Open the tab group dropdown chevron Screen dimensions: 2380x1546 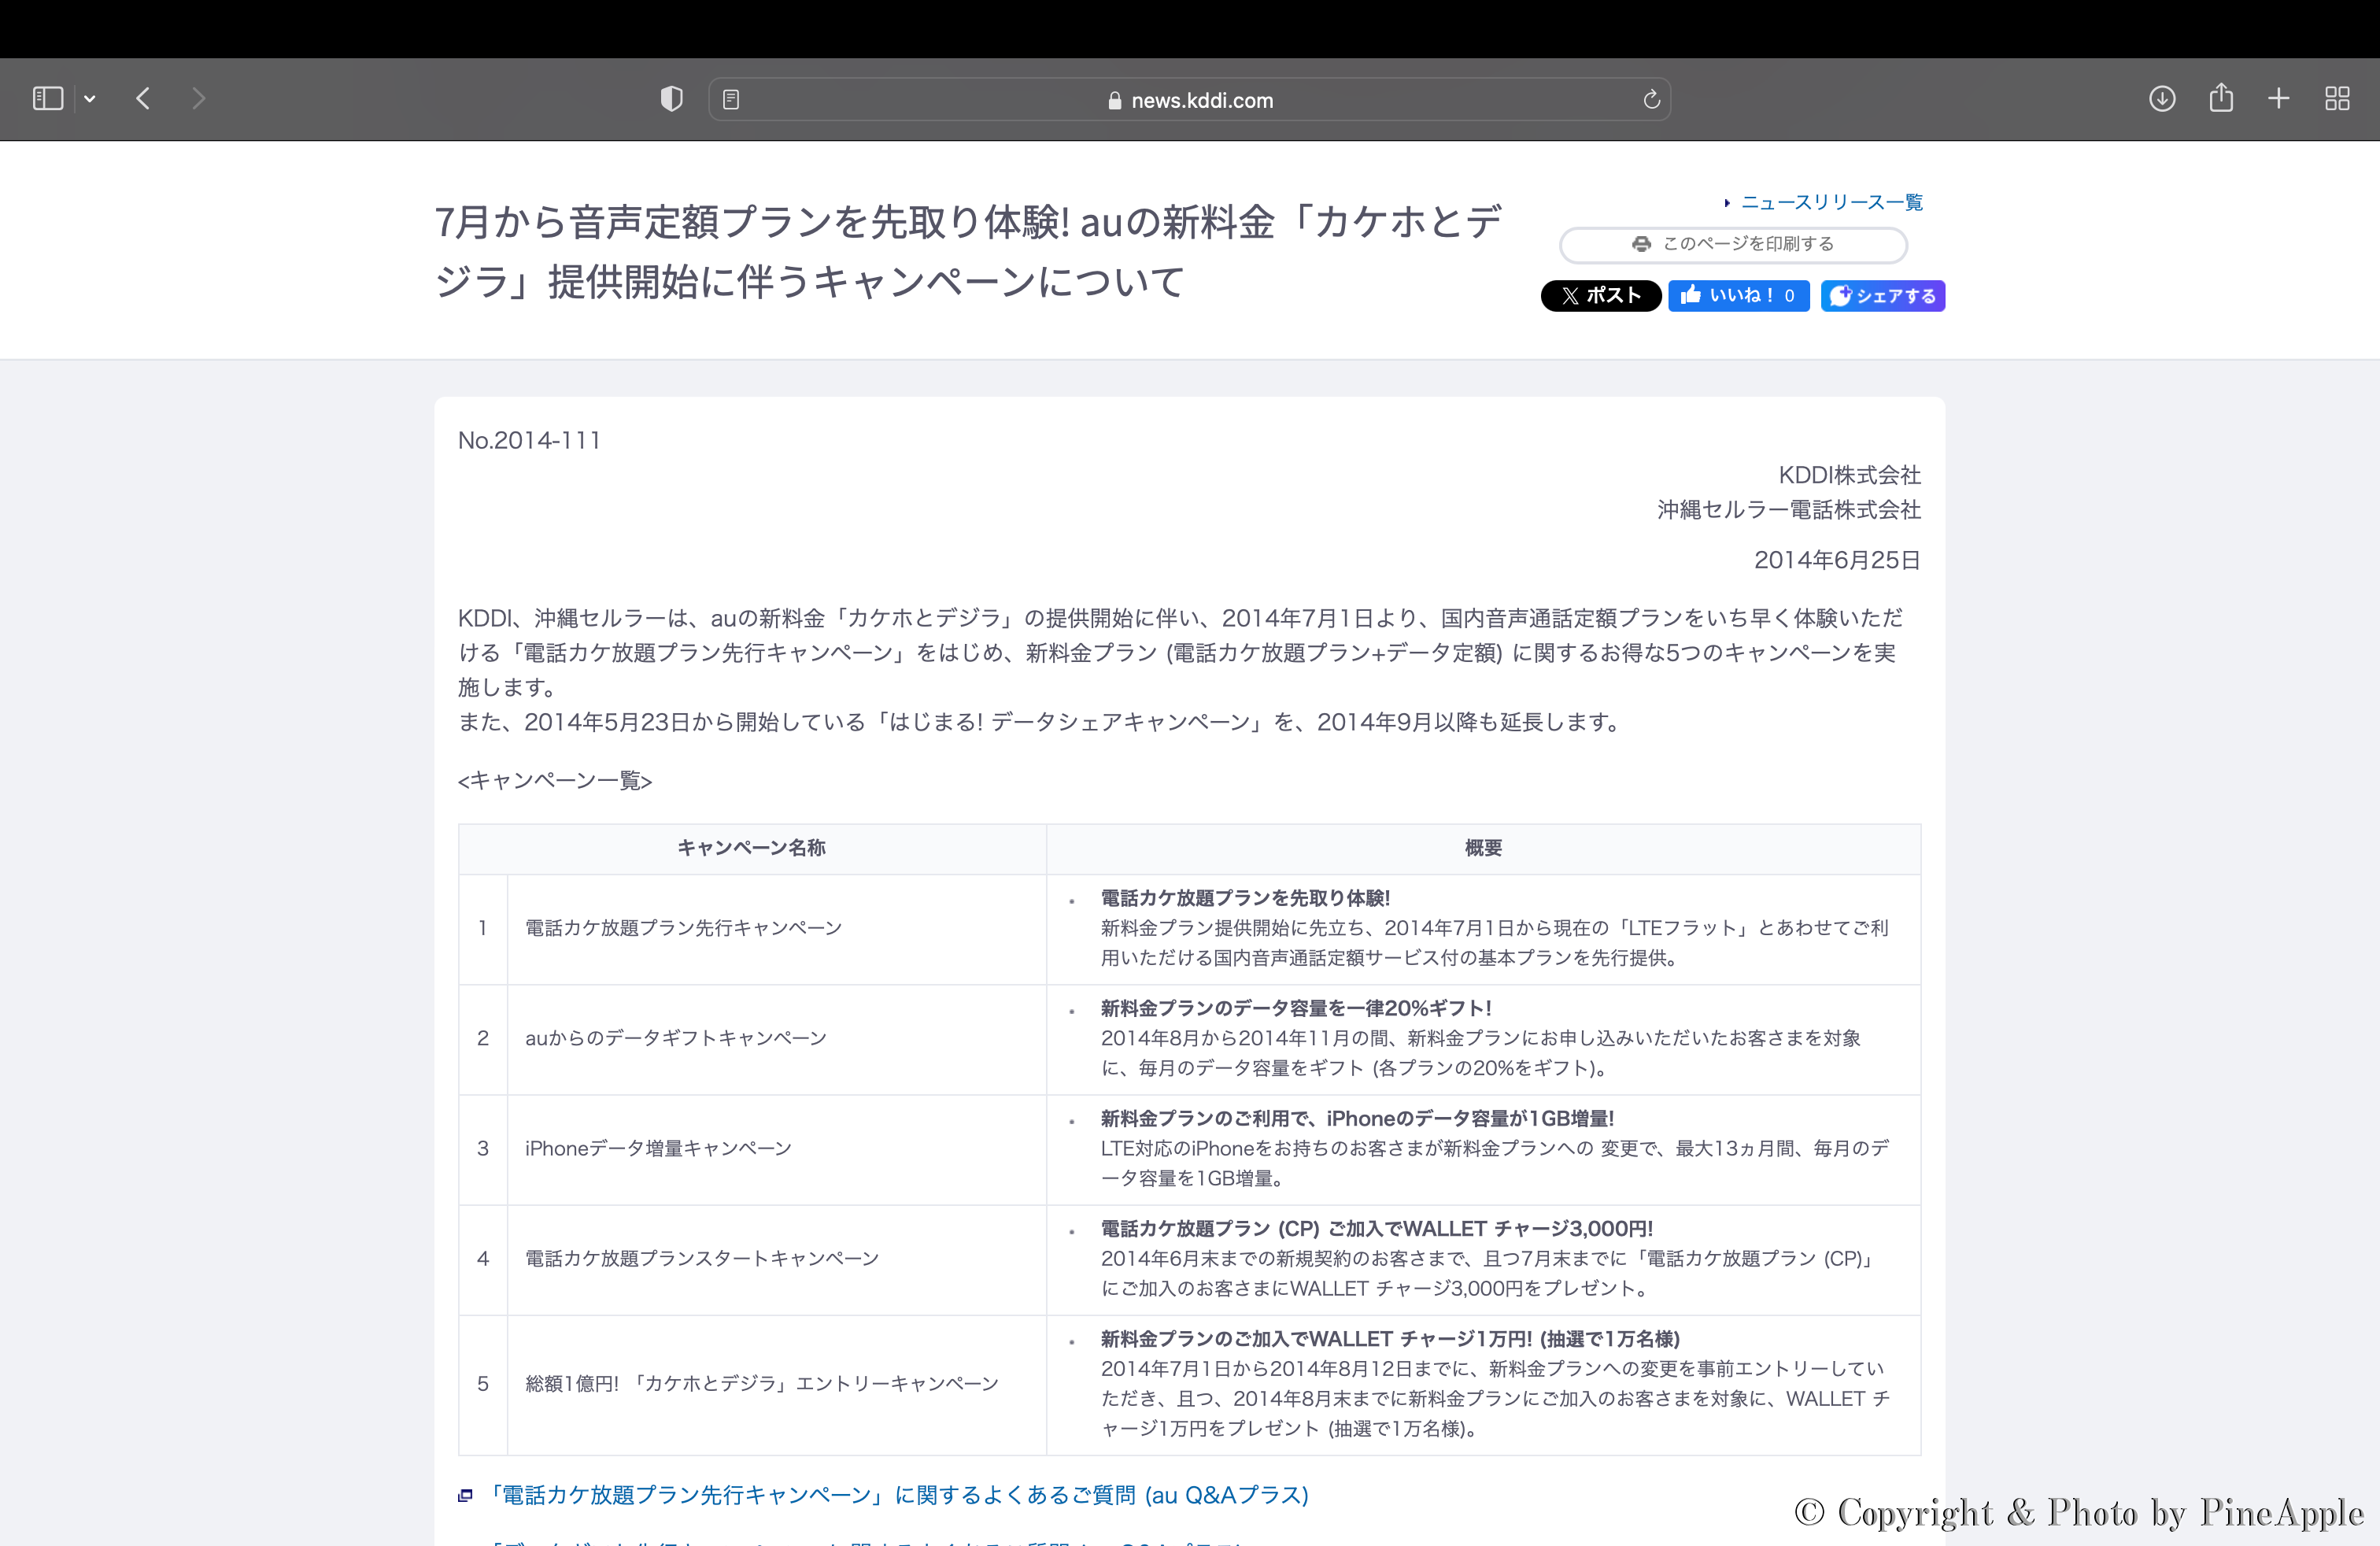click(90, 98)
